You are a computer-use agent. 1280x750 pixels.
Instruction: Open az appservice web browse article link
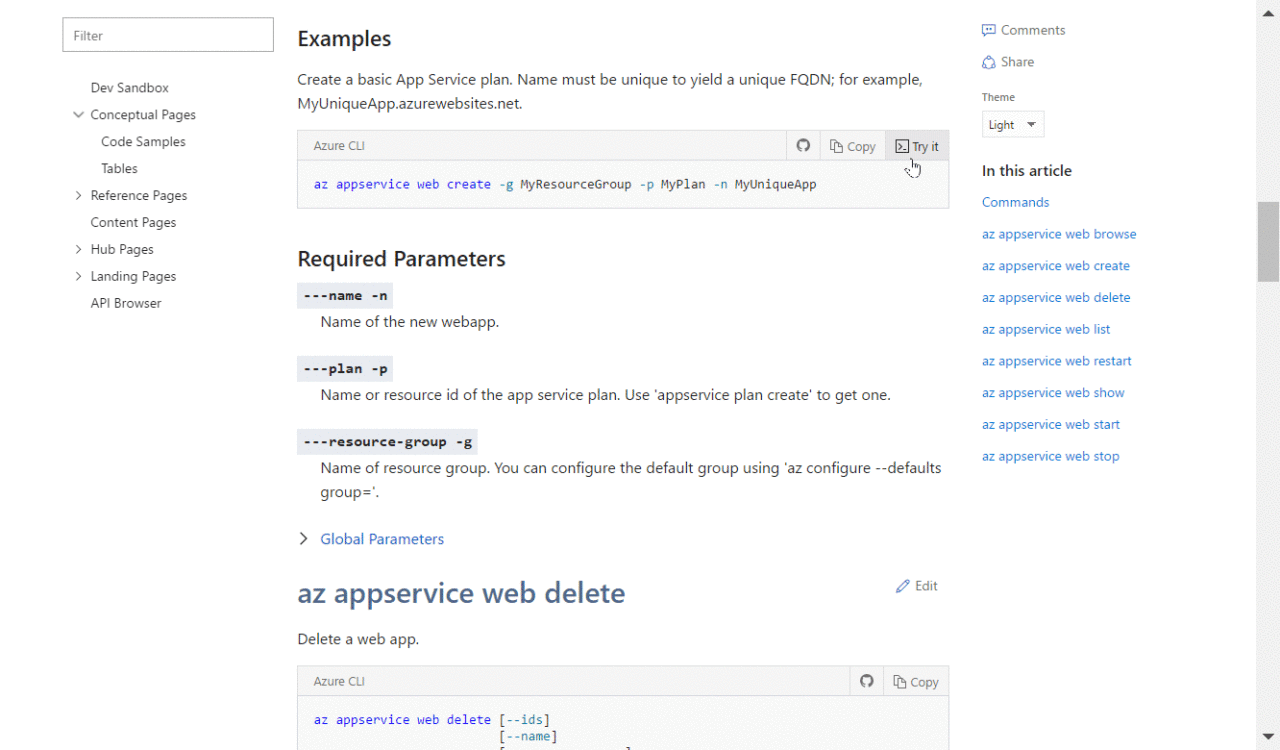click(1059, 233)
